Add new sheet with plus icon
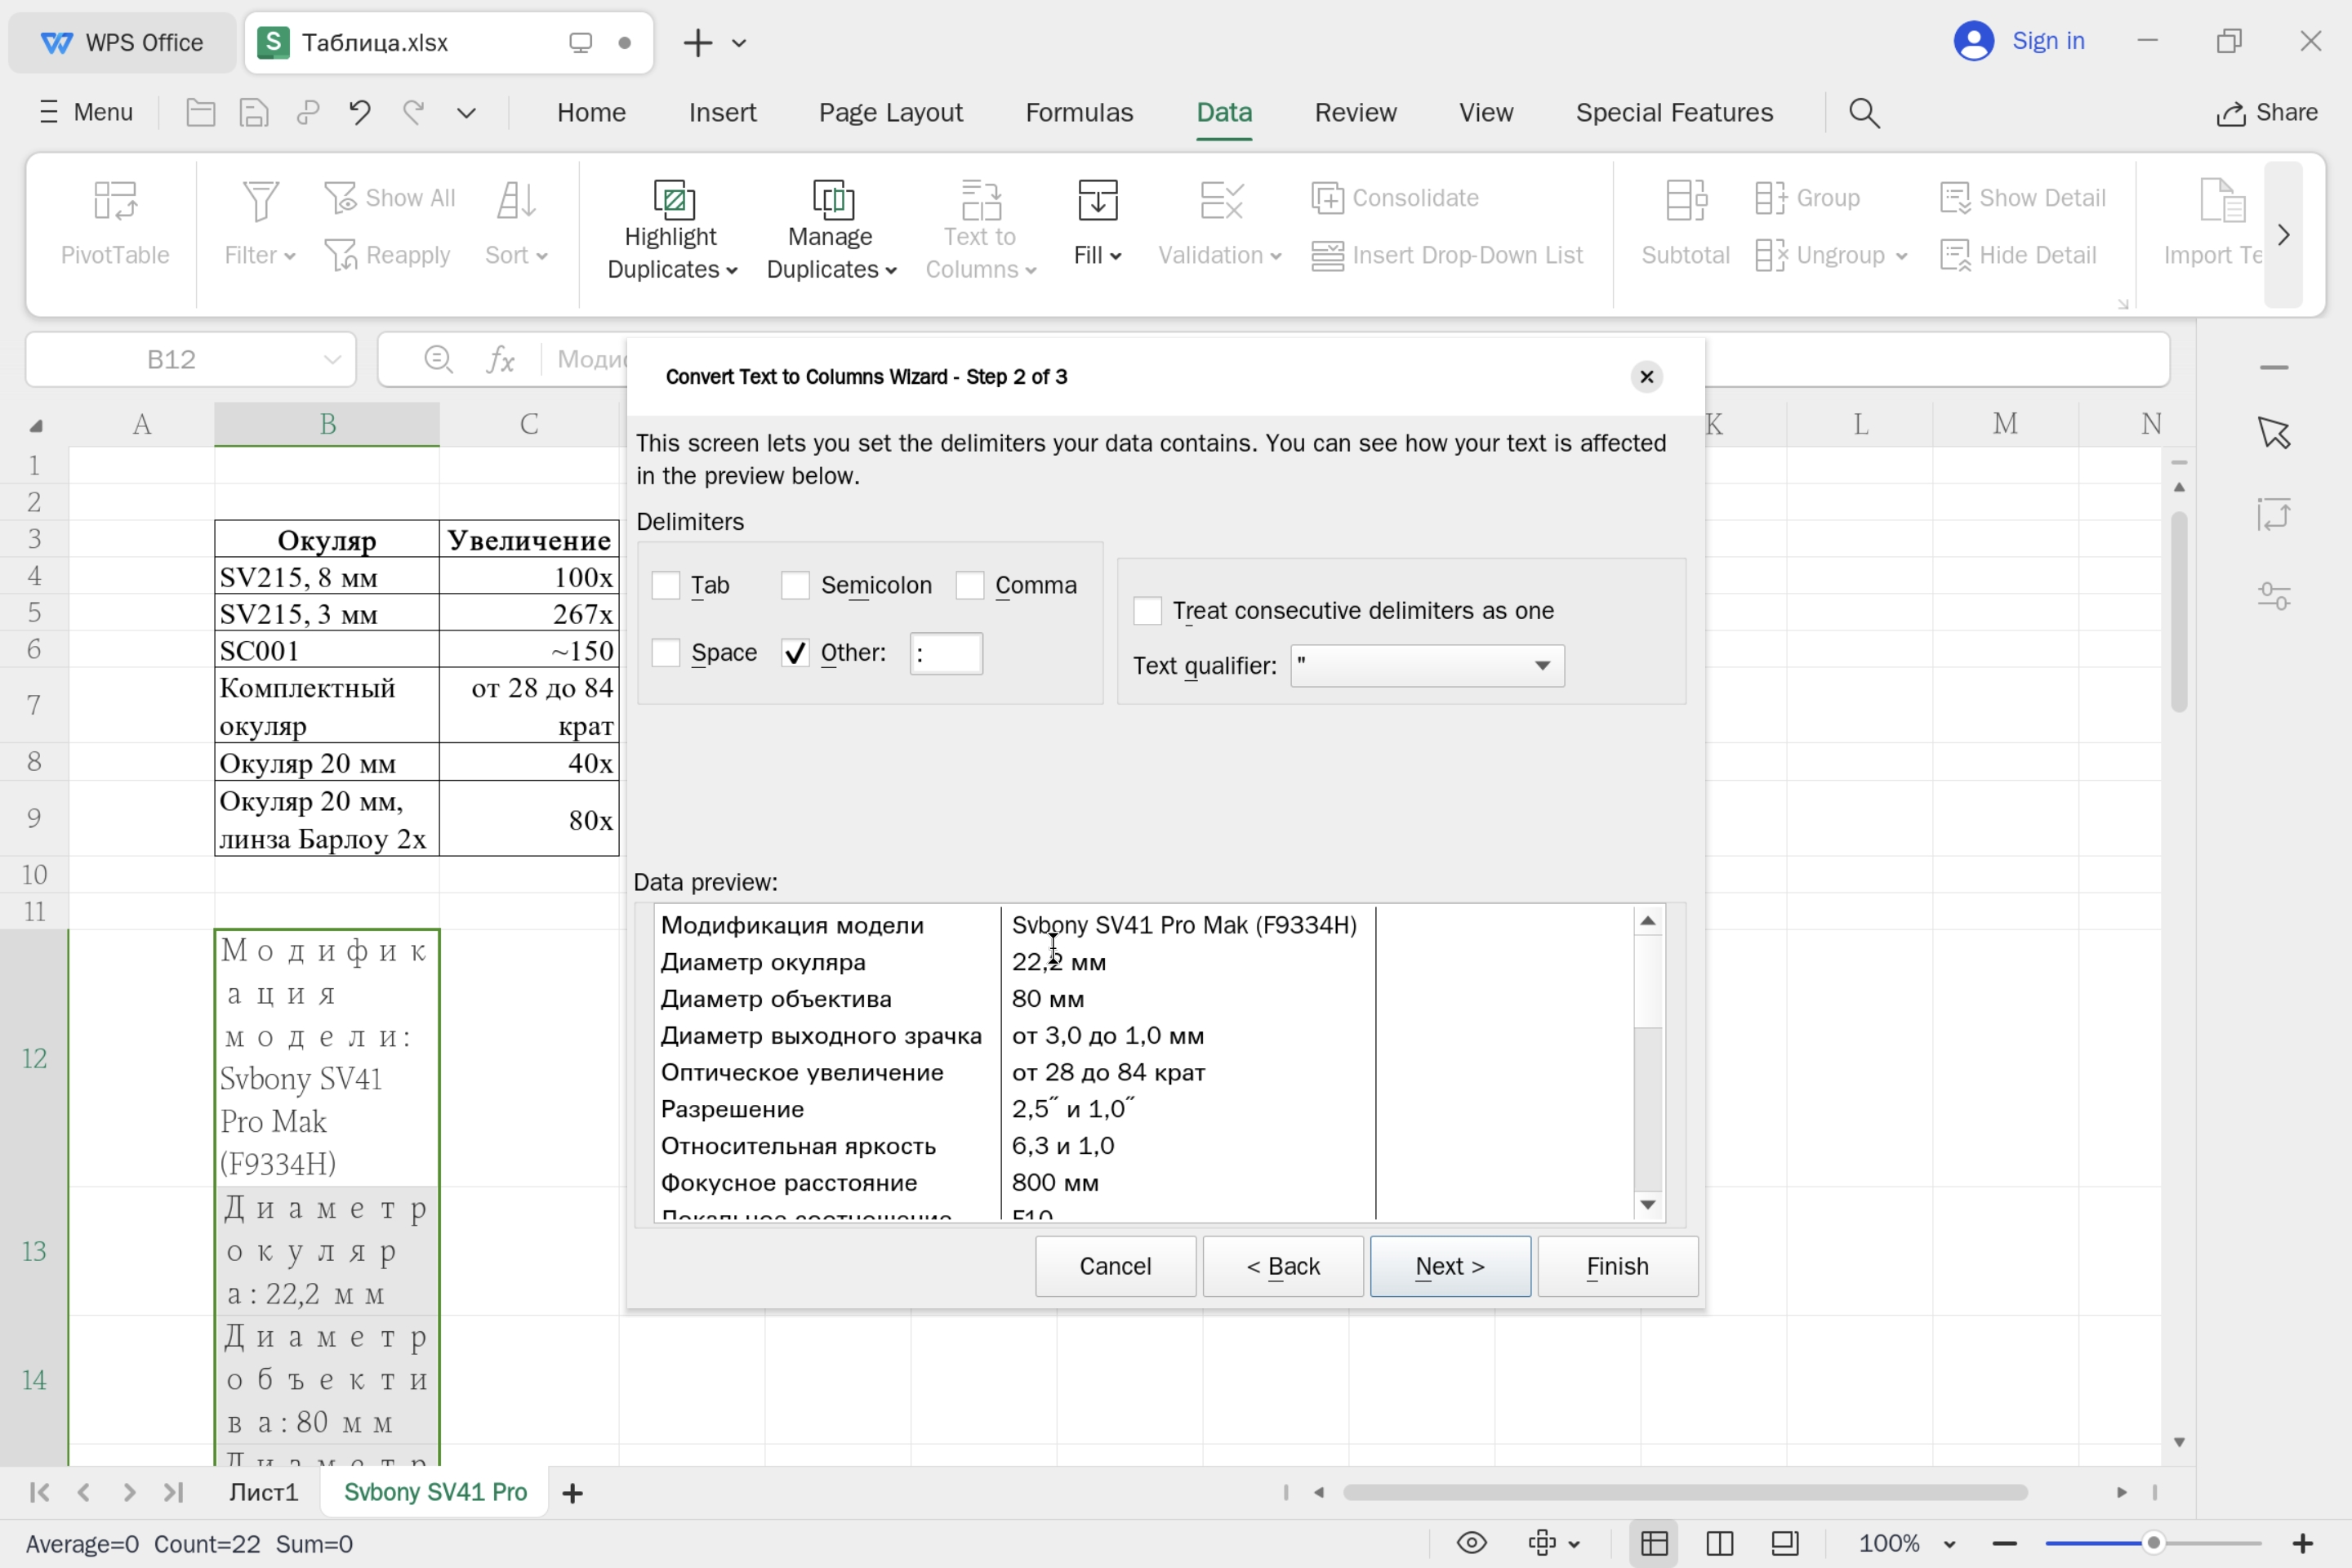Image resolution: width=2352 pixels, height=1568 pixels. pos(573,1493)
